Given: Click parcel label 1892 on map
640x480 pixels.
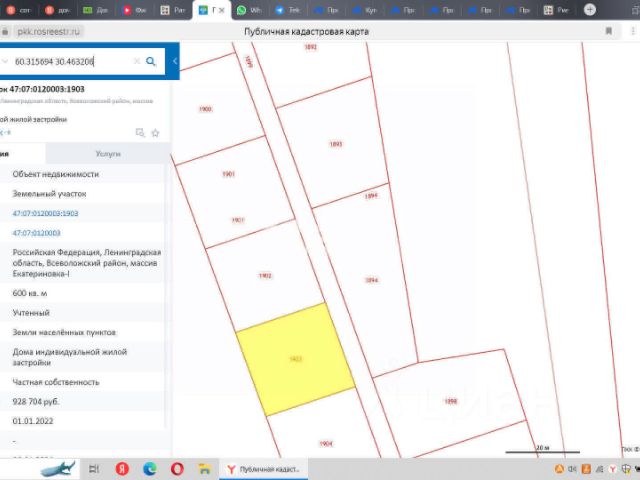Looking at the screenshot, I should pos(311,47).
